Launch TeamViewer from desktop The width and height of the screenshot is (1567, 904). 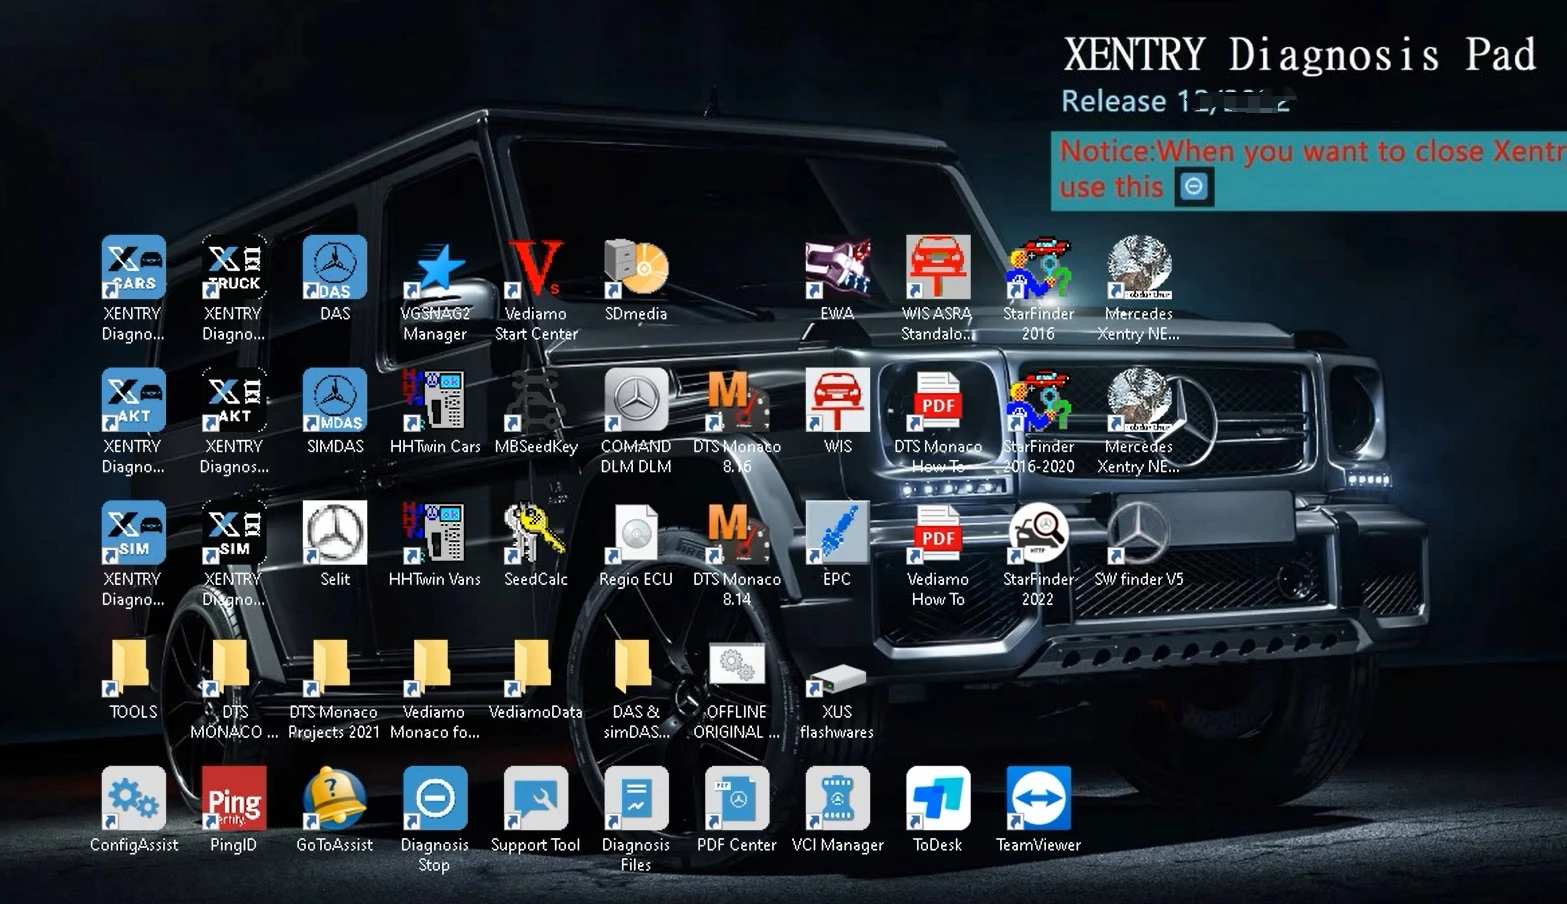(1038, 800)
